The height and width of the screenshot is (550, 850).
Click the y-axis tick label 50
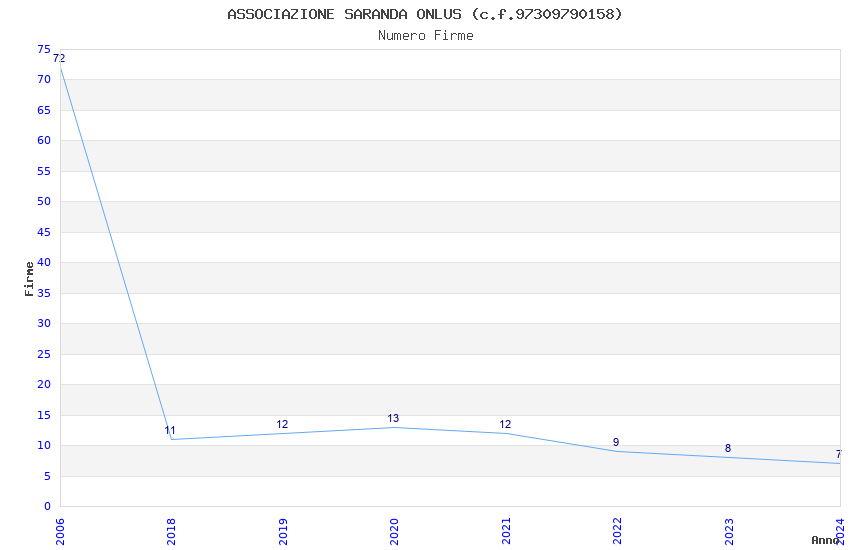pyautogui.click(x=44, y=201)
